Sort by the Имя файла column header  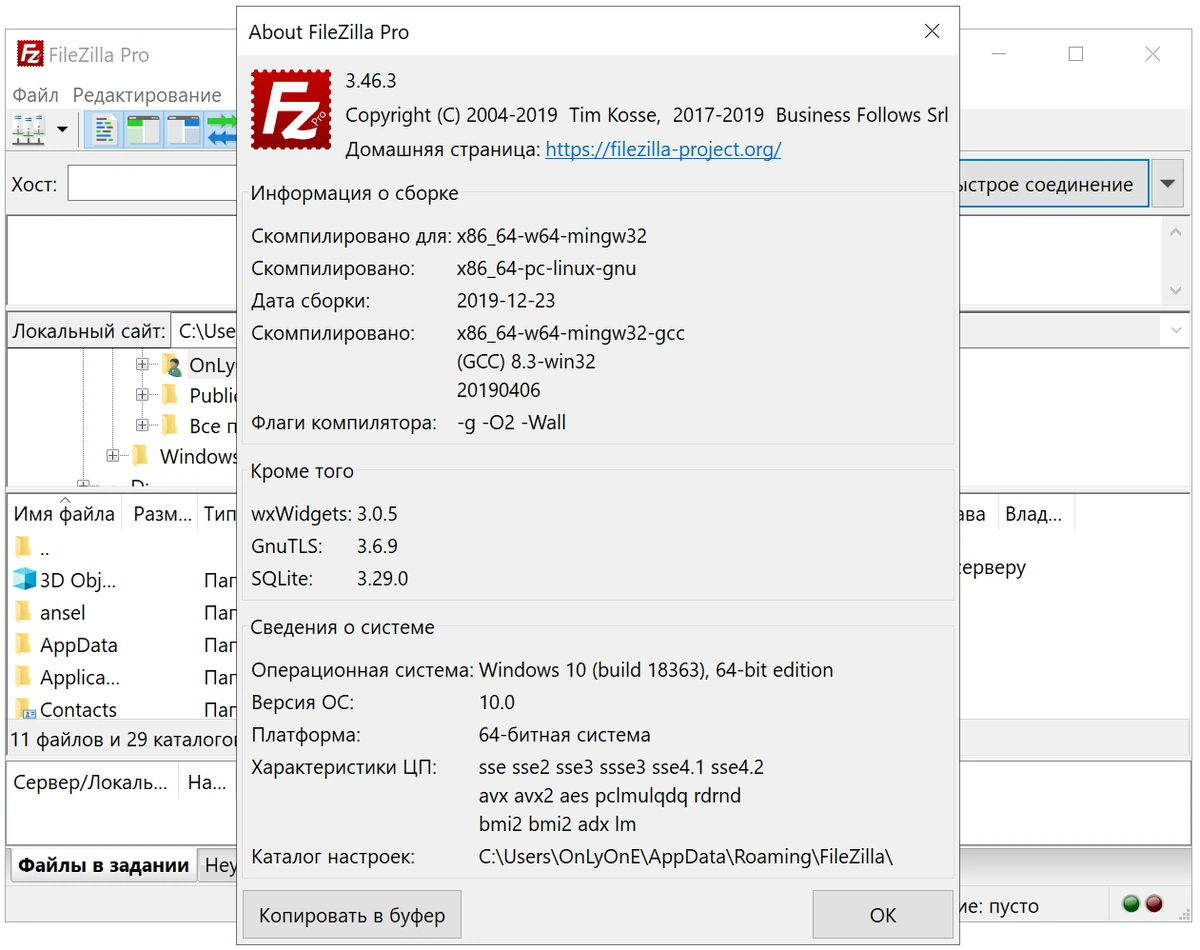[x=65, y=514]
